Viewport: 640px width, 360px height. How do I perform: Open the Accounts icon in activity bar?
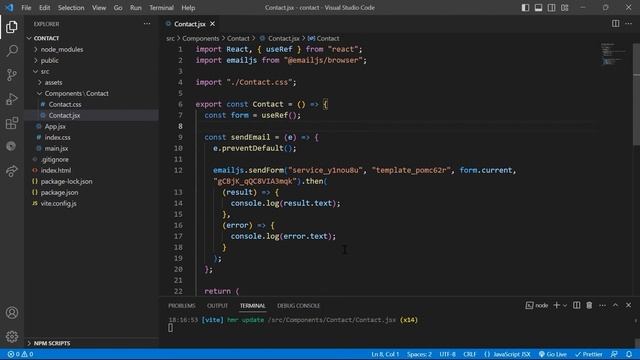click(x=12, y=313)
